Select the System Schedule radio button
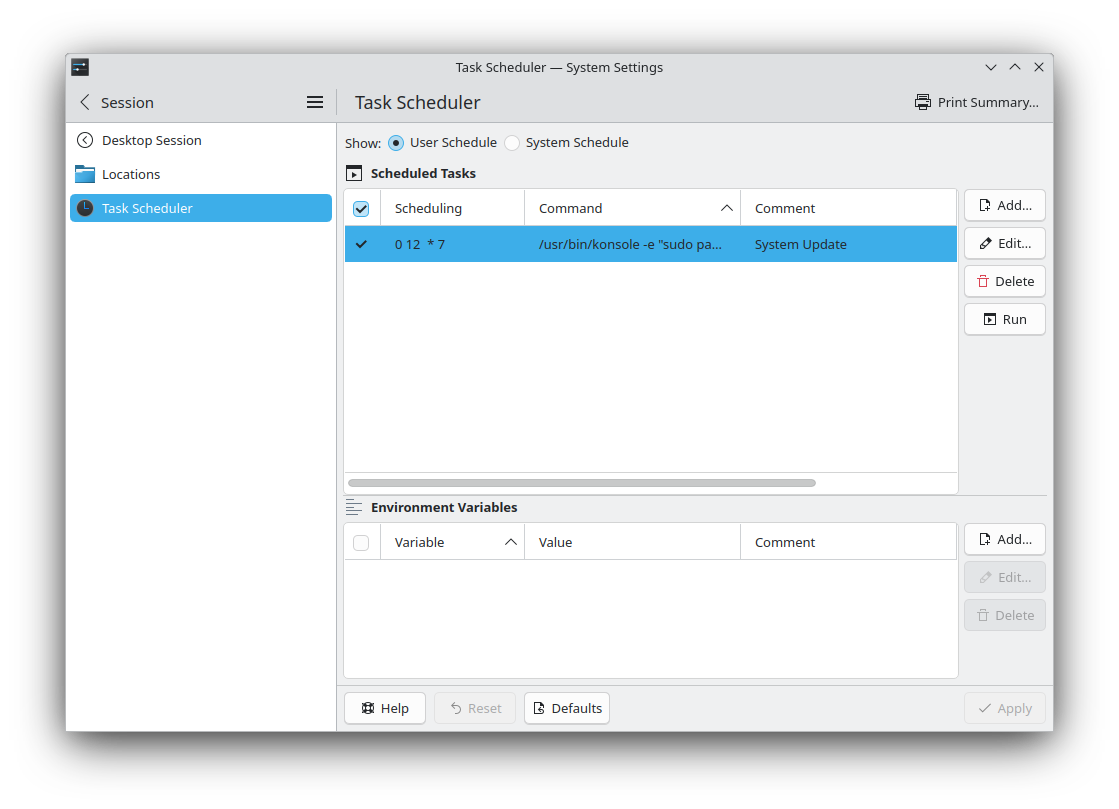 pyautogui.click(x=512, y=142)
